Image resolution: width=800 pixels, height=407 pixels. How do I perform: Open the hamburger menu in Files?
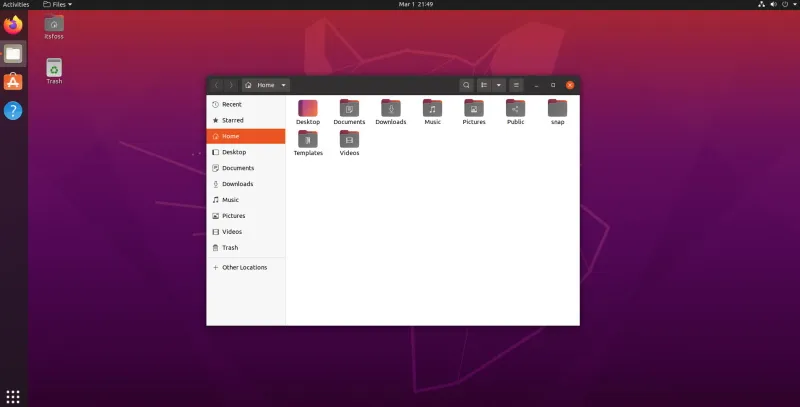tap(516, 85)
